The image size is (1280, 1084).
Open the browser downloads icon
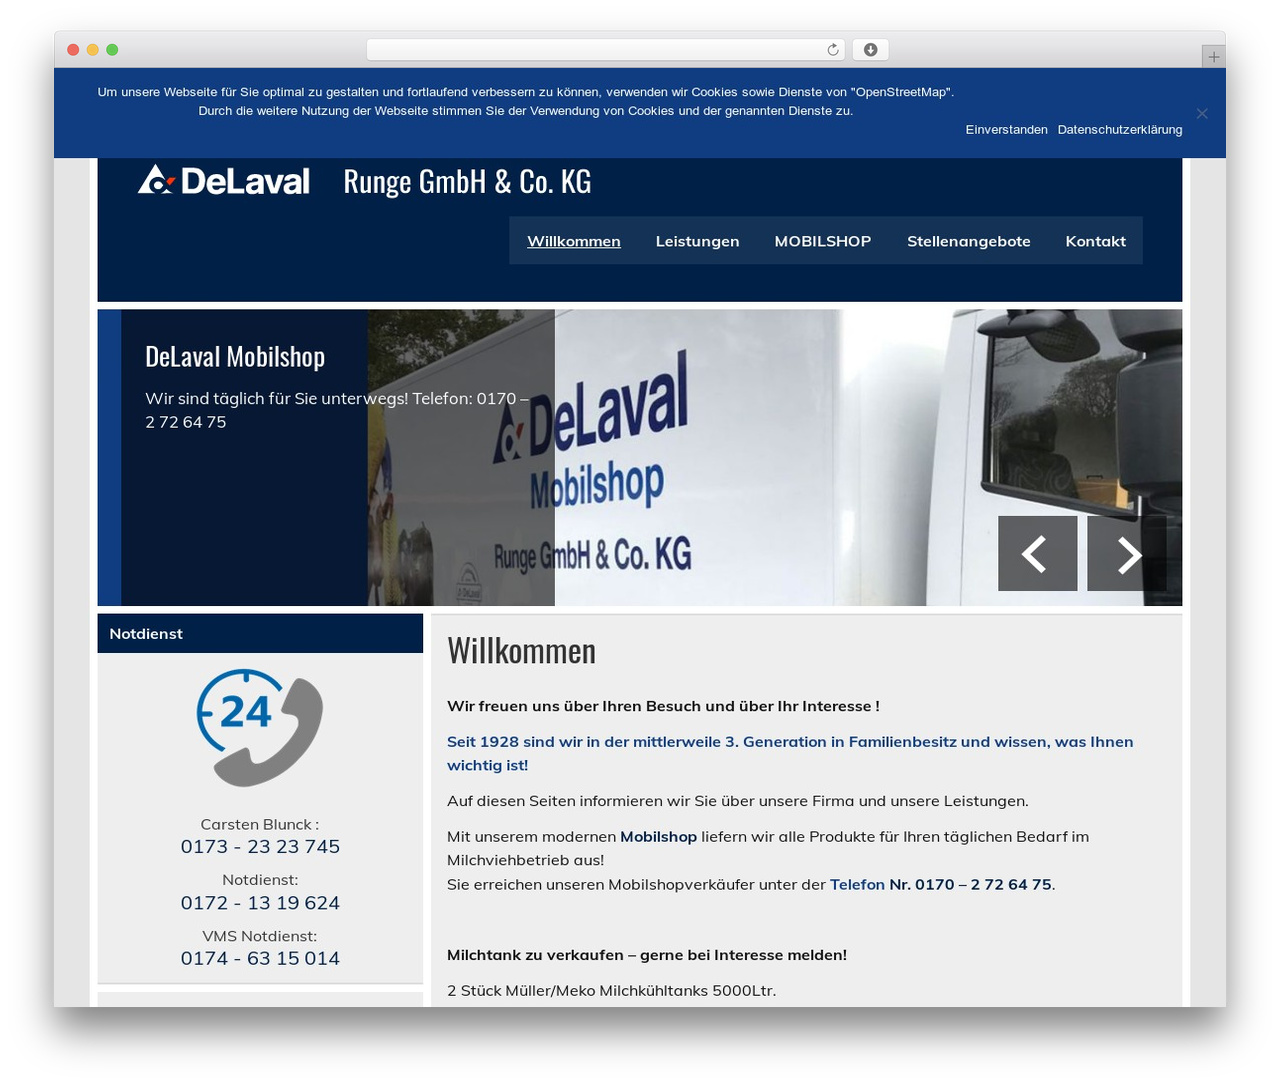[870, 50]
